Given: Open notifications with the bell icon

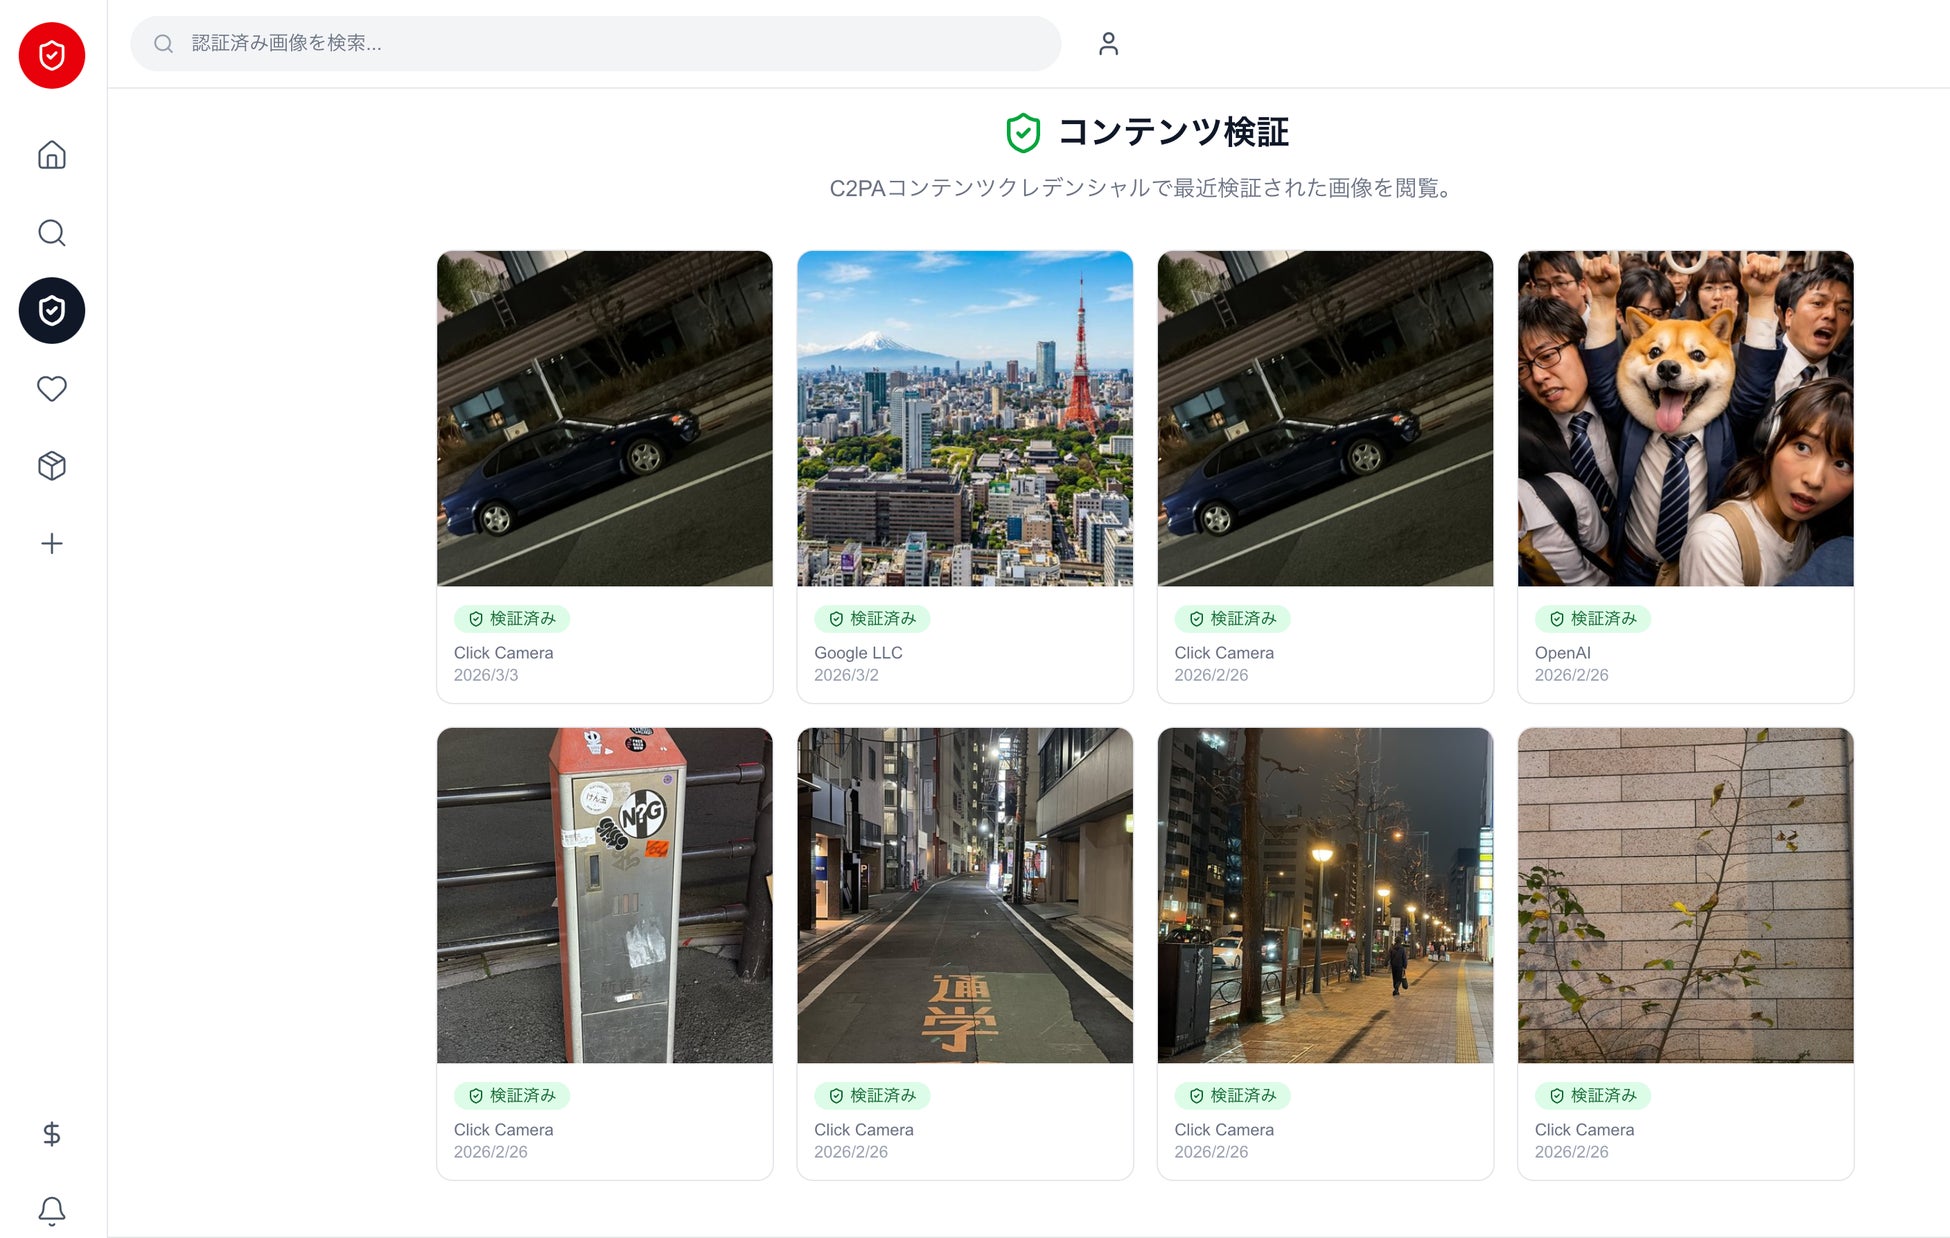Looking at the screenshot, I should tap(52, 1211).
